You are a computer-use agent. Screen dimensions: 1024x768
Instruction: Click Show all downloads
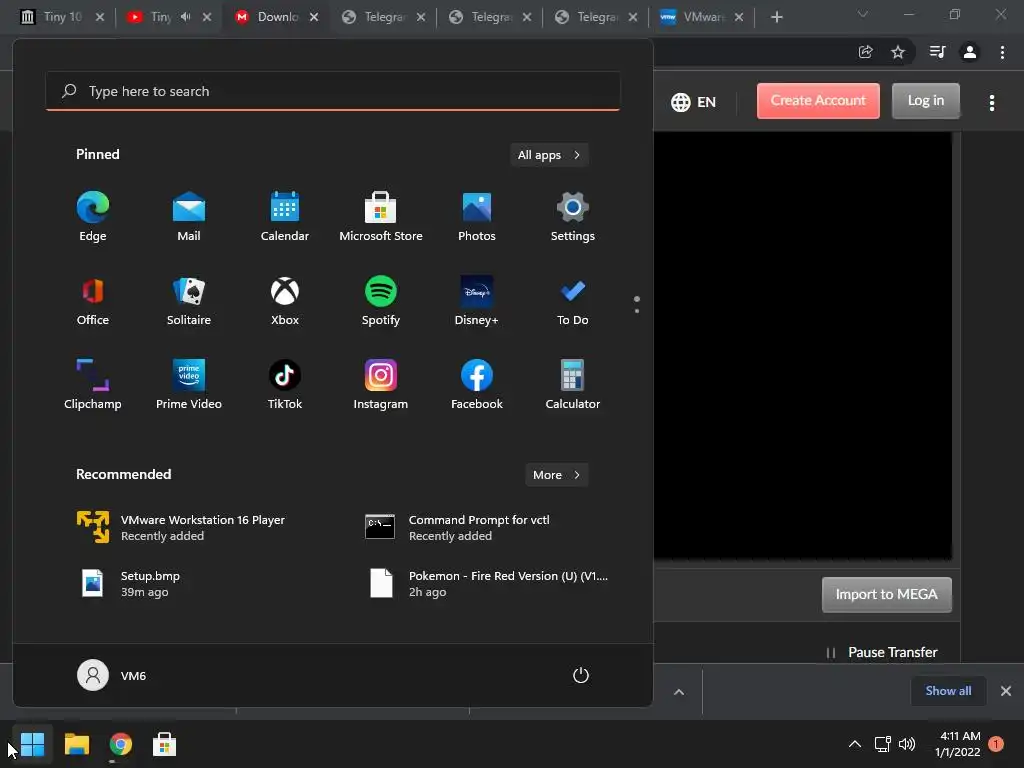tap(948, 691)
